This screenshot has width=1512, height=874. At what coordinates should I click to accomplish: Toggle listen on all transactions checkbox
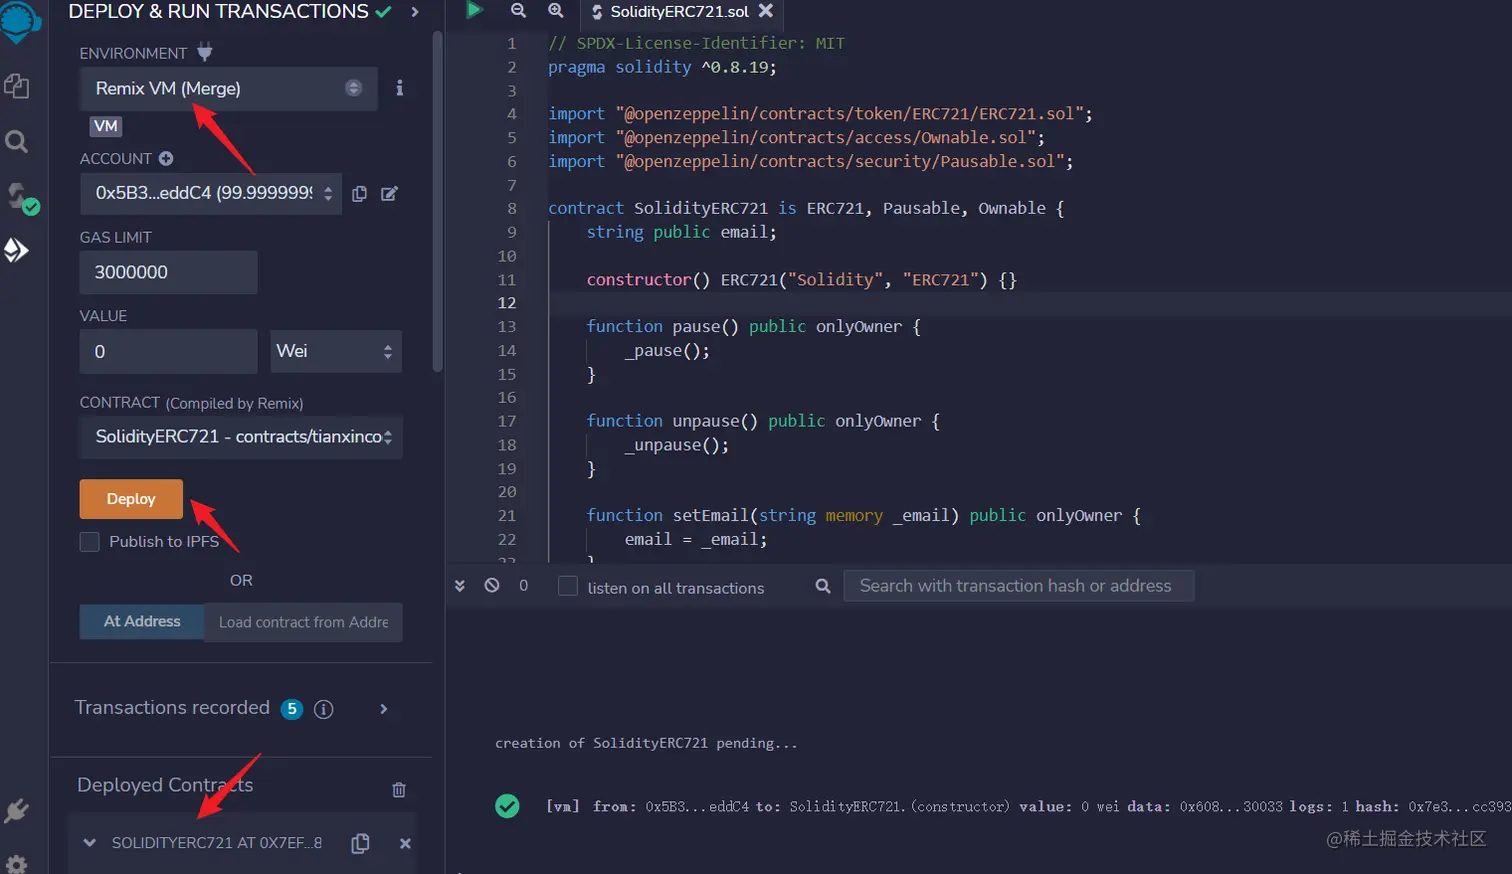[x=568, y=586]
